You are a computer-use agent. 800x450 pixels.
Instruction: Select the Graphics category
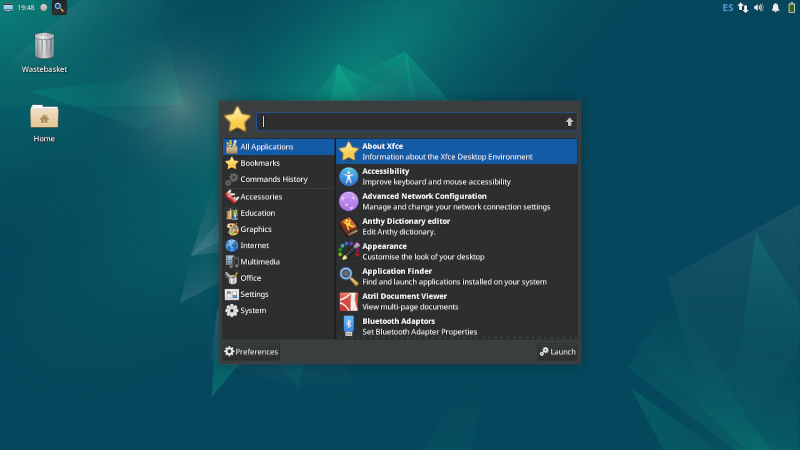pos(279,230)
